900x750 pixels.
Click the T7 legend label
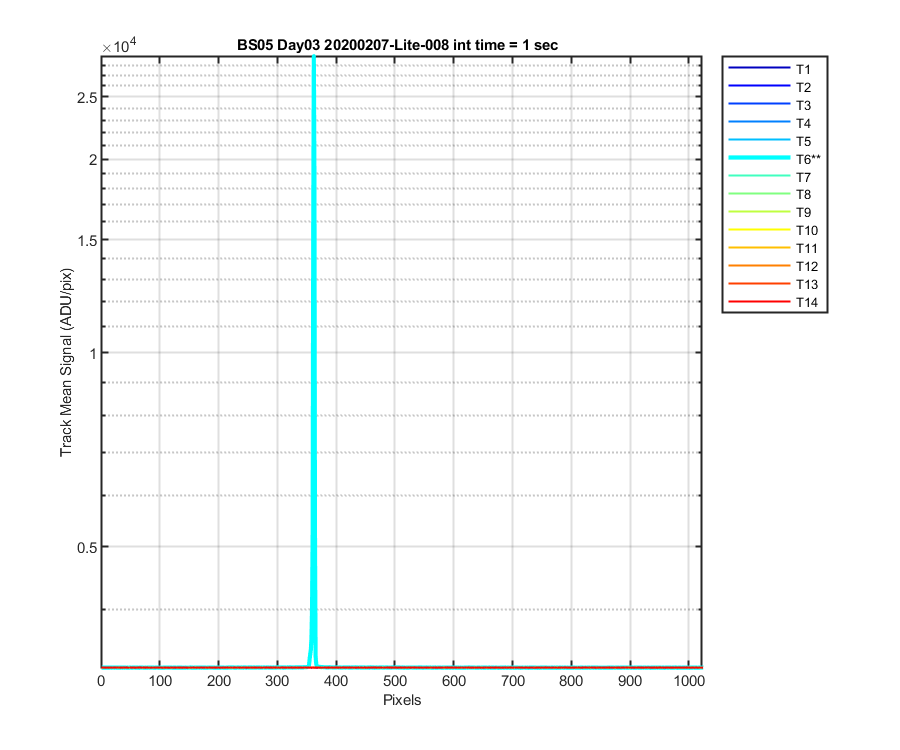pos(803,177)
